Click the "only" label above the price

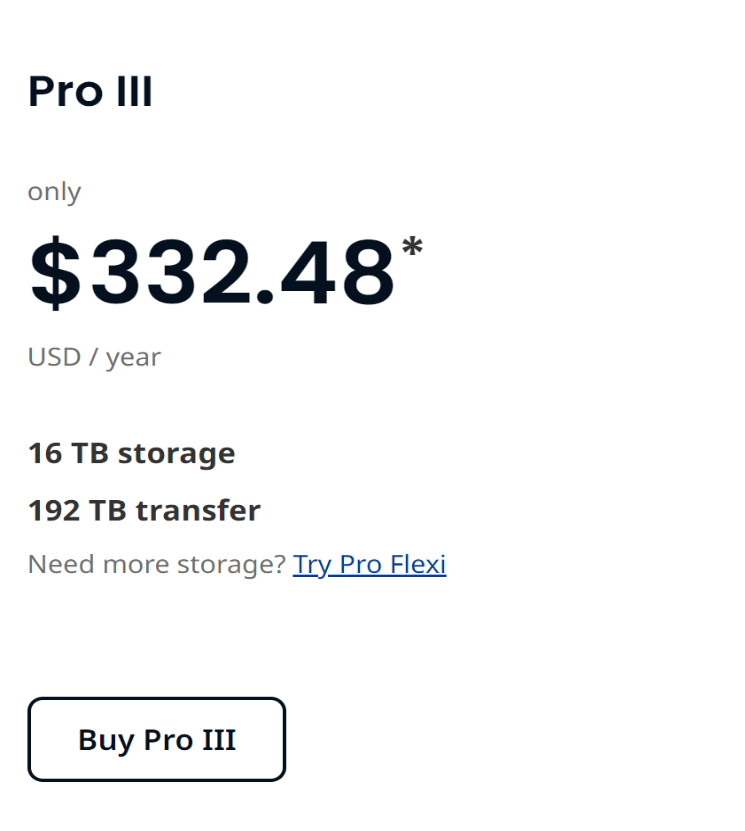(54, 192)
